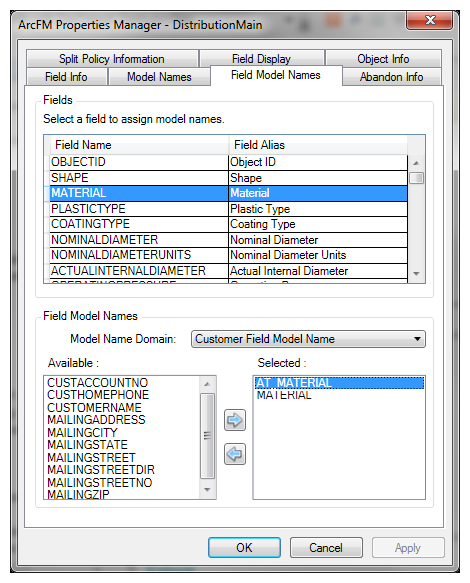Select the COATINGTYPE field row
Screen dimensions: 470x583
coord(229,224)
